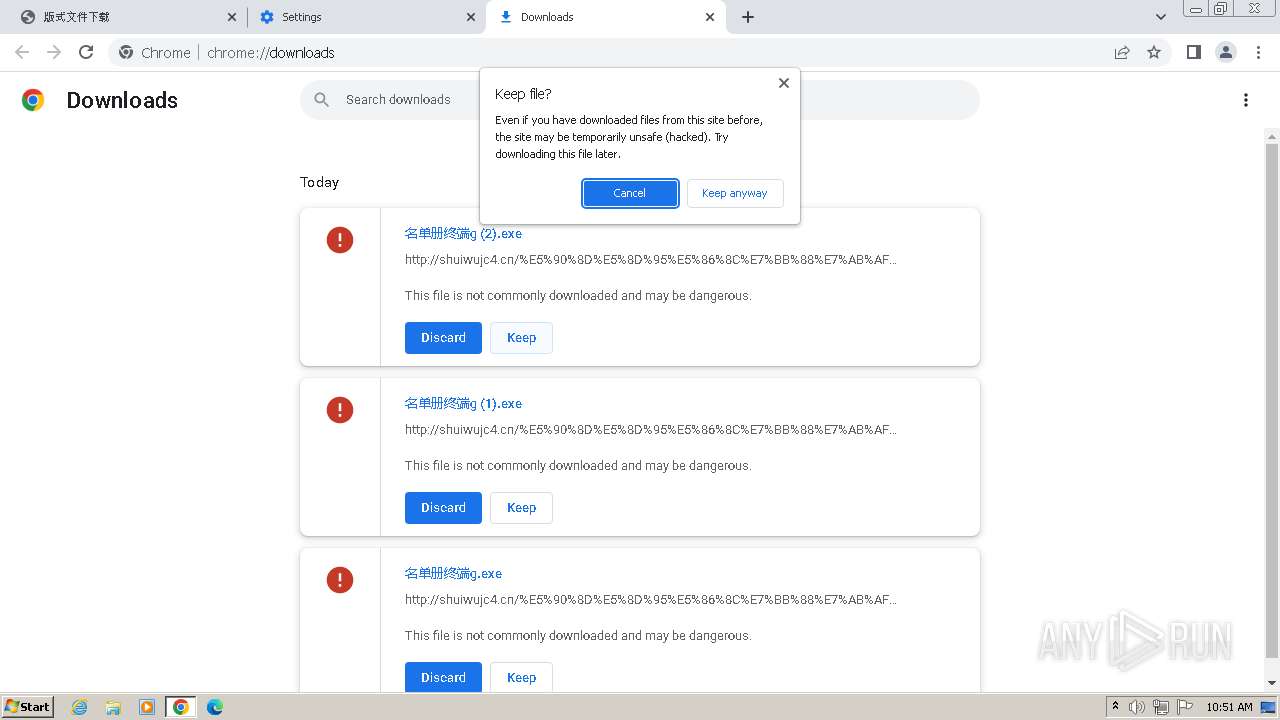The image size is (1280, 720).
Task: Click source URL of 名单册终端g (2).exe
Action: [651, 260]
